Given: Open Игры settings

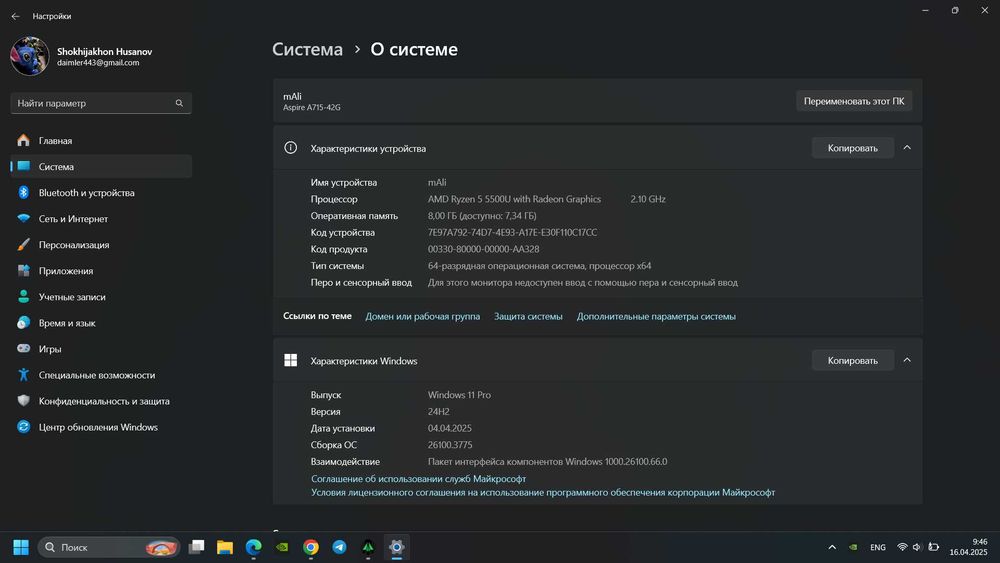Looking at the screenshot, I should [x=101, y=349].
